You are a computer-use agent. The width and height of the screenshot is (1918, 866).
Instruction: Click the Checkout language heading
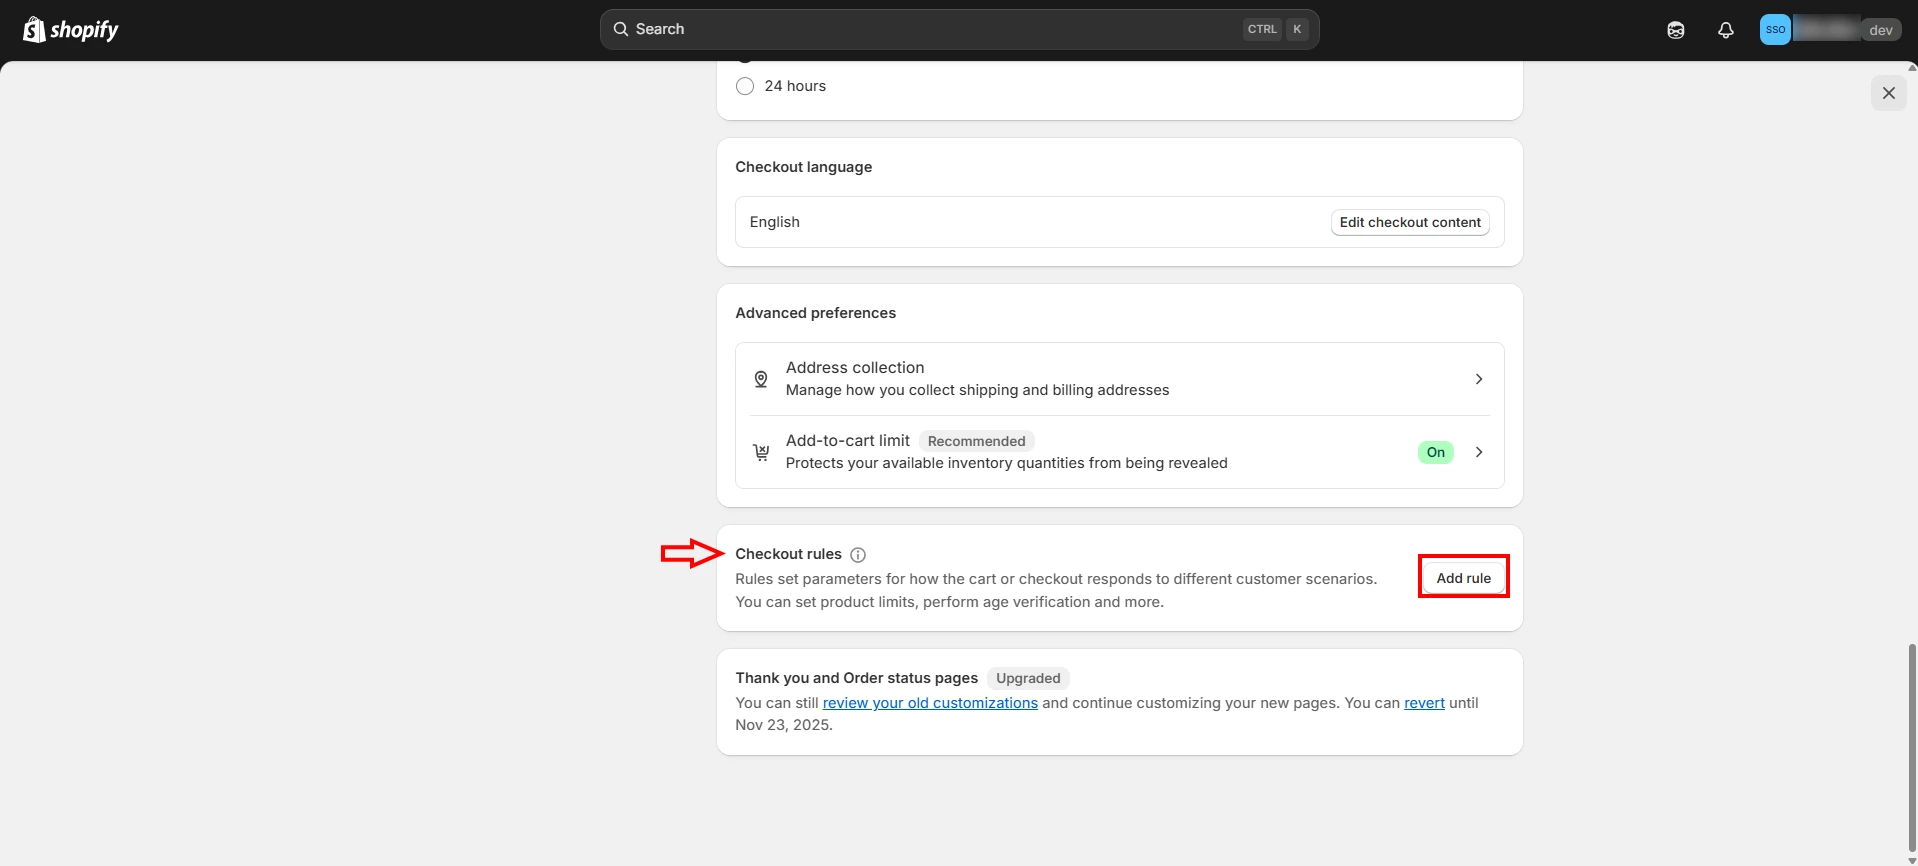pos(803,167)
